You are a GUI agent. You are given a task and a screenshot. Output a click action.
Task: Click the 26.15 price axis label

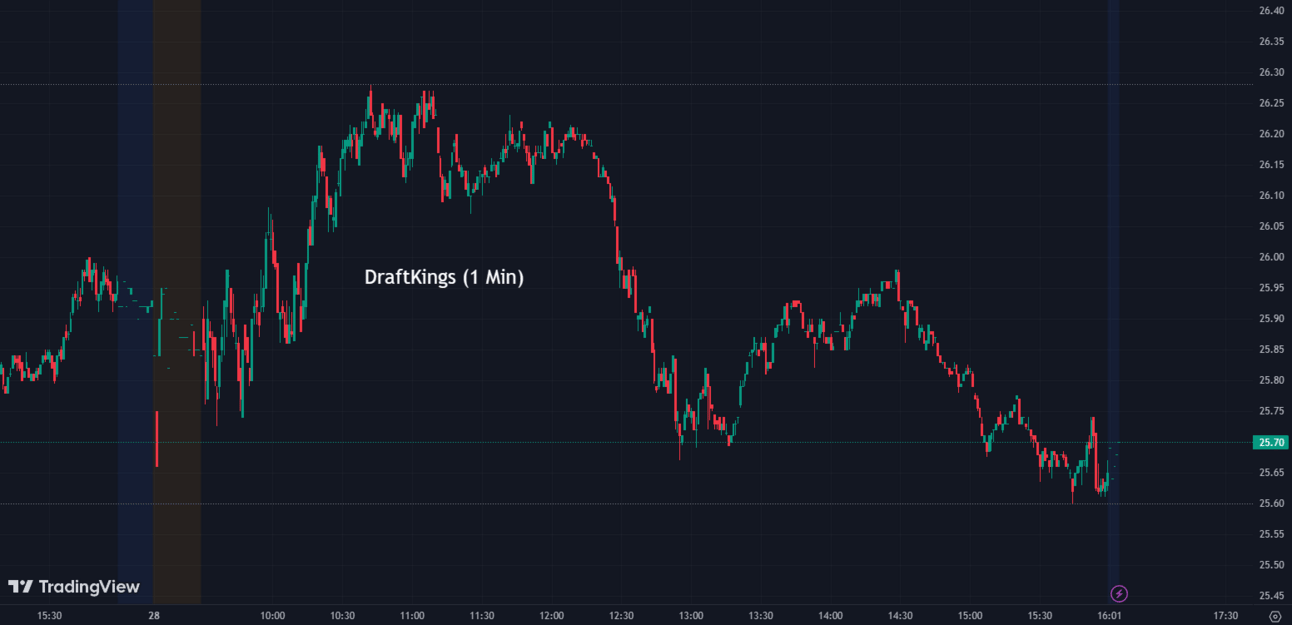[1272, 165]
